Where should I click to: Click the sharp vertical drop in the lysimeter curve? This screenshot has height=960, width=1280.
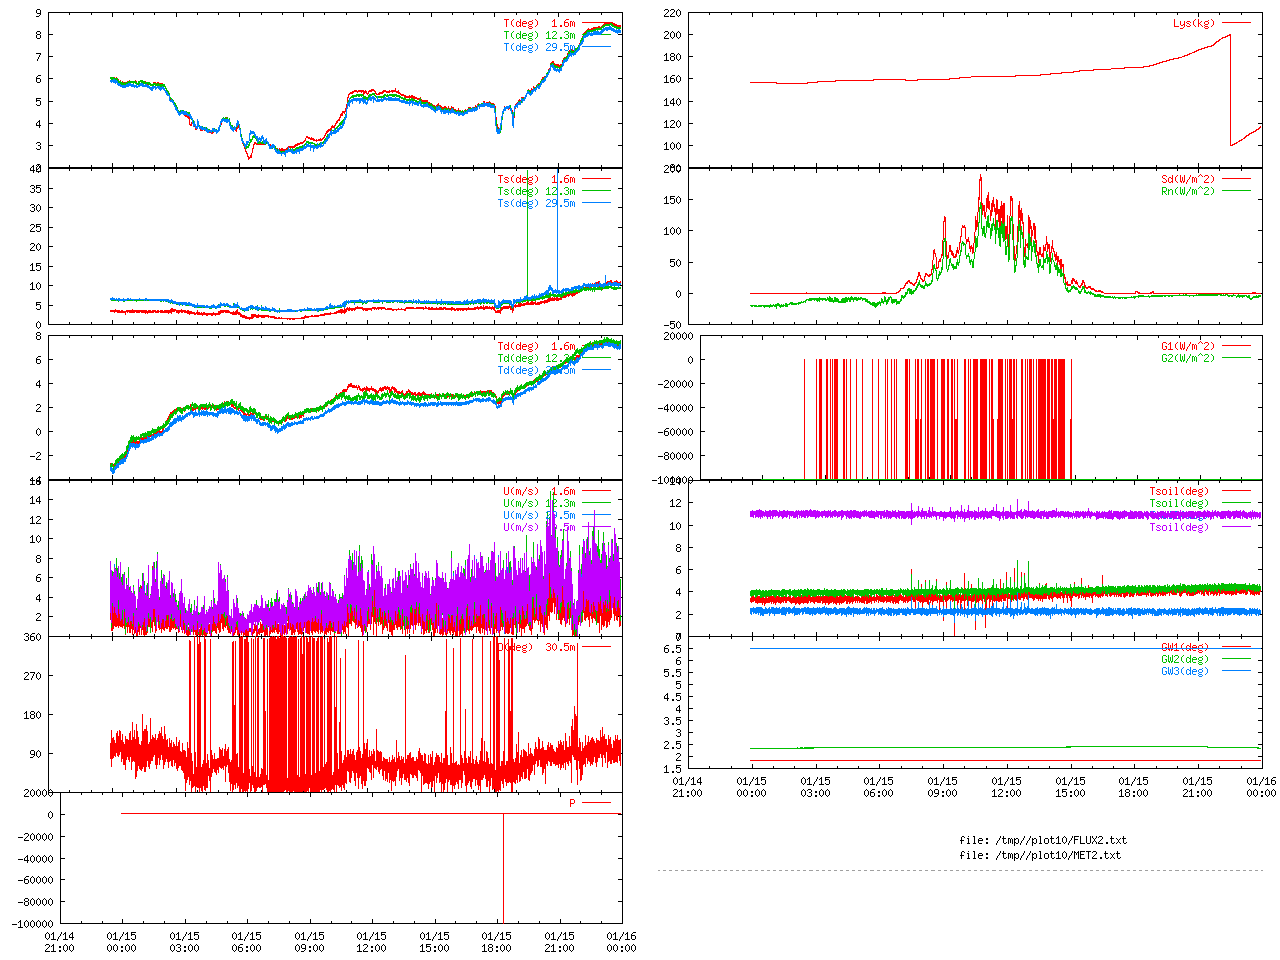click(1231, 90)
